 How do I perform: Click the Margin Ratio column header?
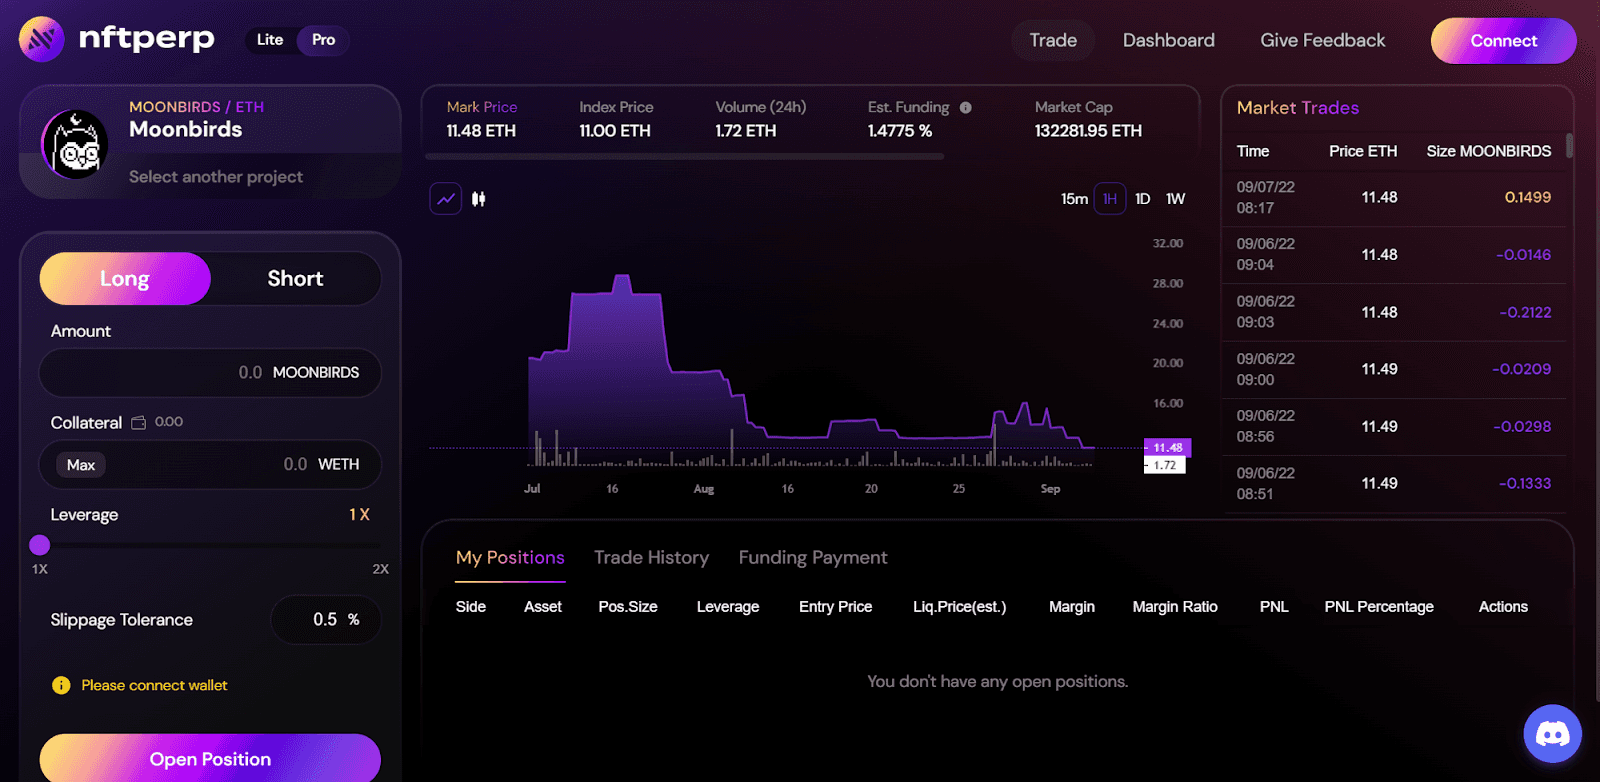point(1175,607)
